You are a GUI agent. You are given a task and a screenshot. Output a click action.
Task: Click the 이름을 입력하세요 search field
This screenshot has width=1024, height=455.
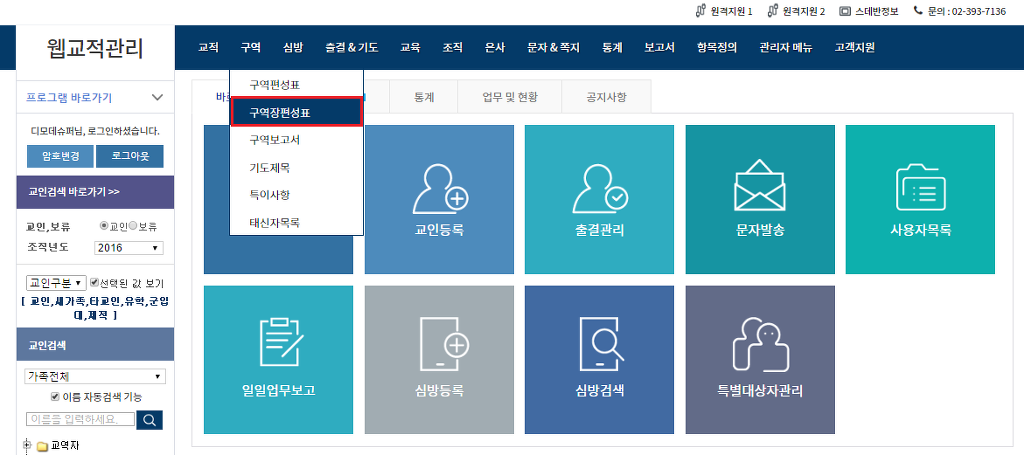click(80, 419)
